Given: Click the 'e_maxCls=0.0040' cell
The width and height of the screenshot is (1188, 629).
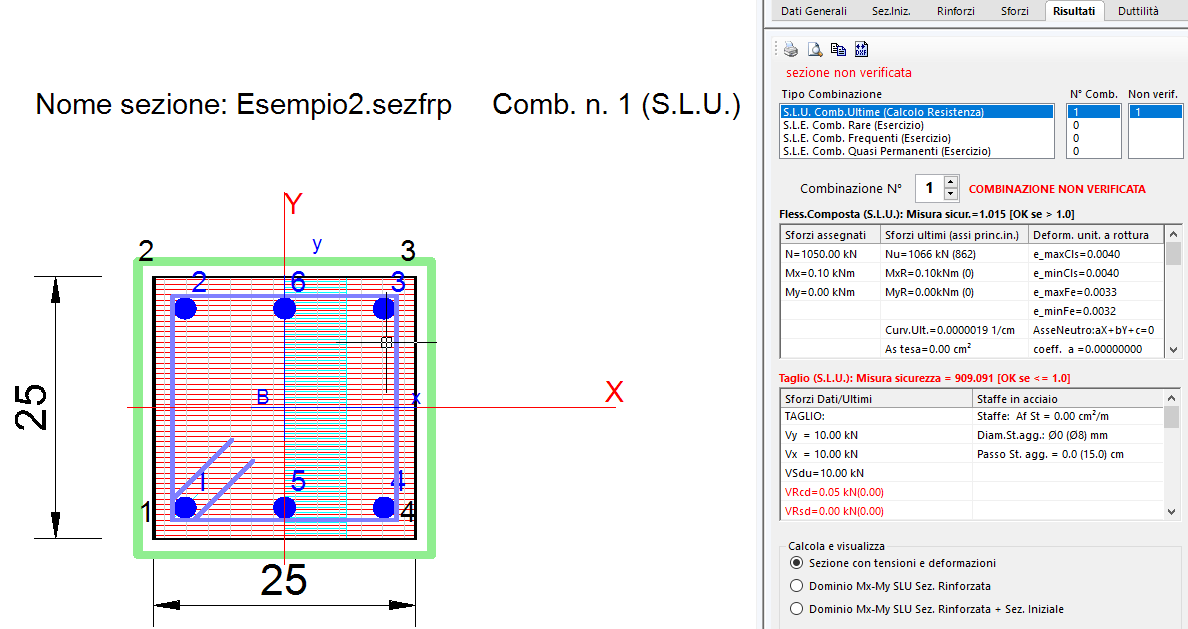Looking at the screenshot, I should [x=1096, y=254].
